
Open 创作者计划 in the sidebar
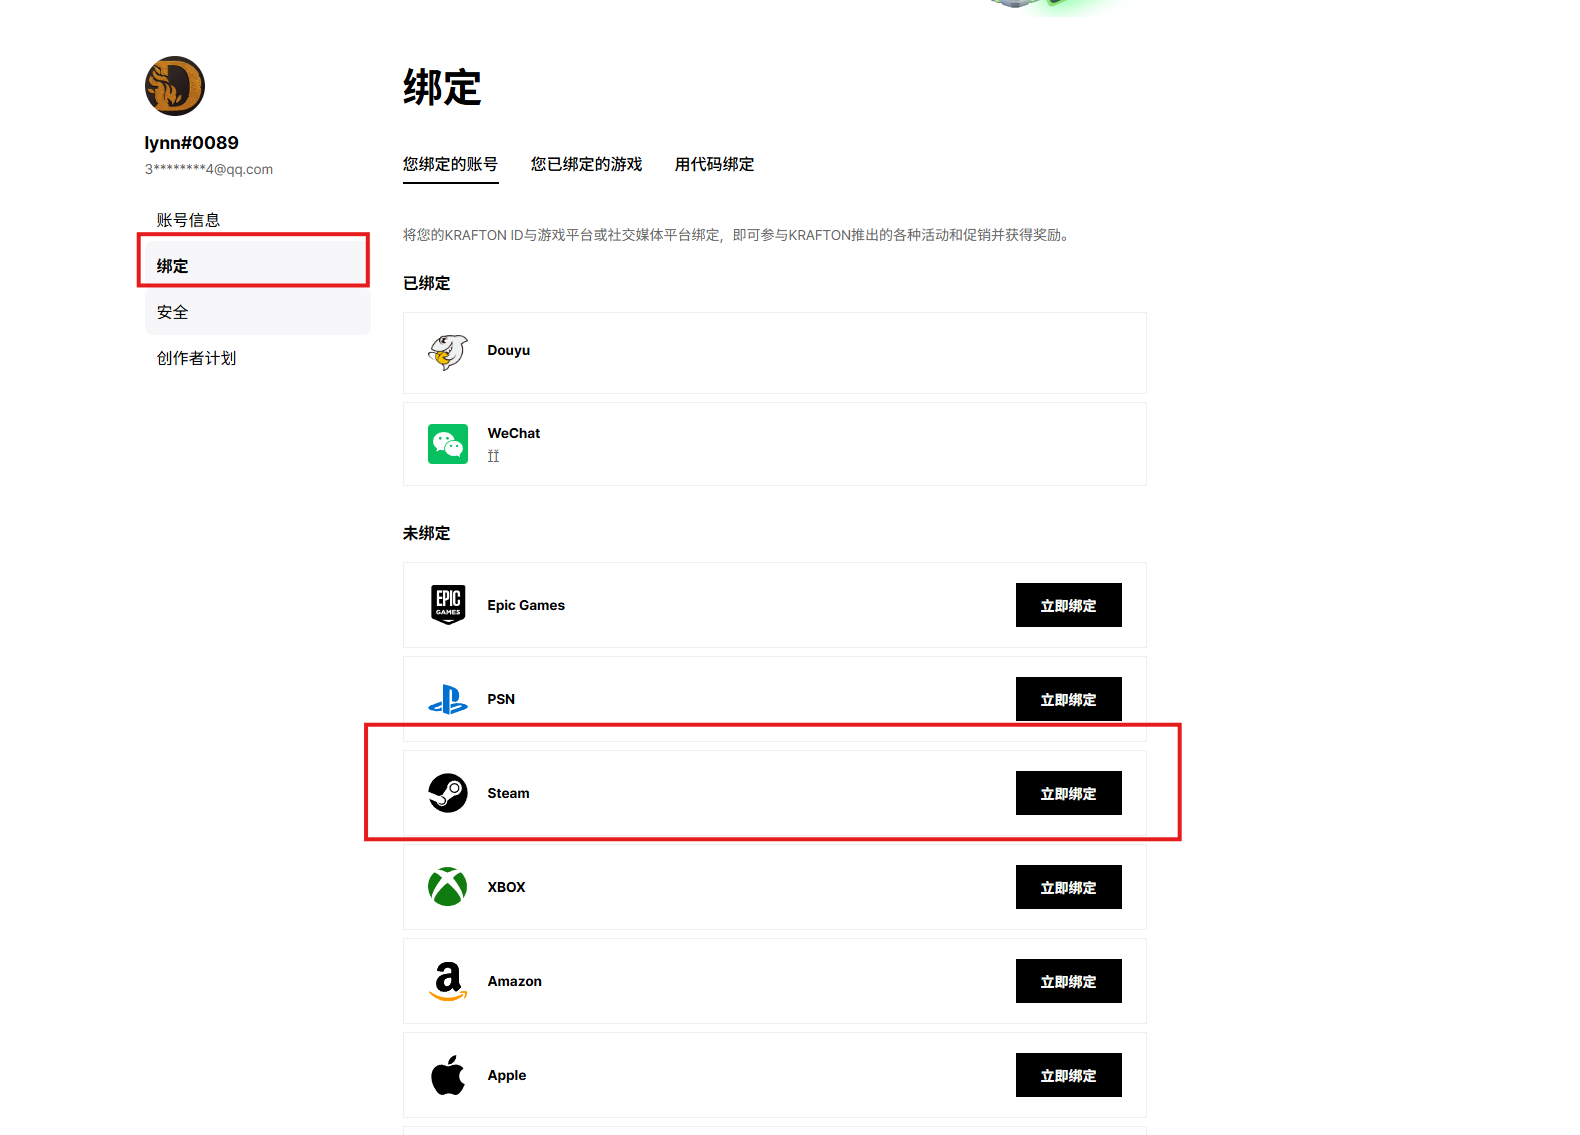196,358
